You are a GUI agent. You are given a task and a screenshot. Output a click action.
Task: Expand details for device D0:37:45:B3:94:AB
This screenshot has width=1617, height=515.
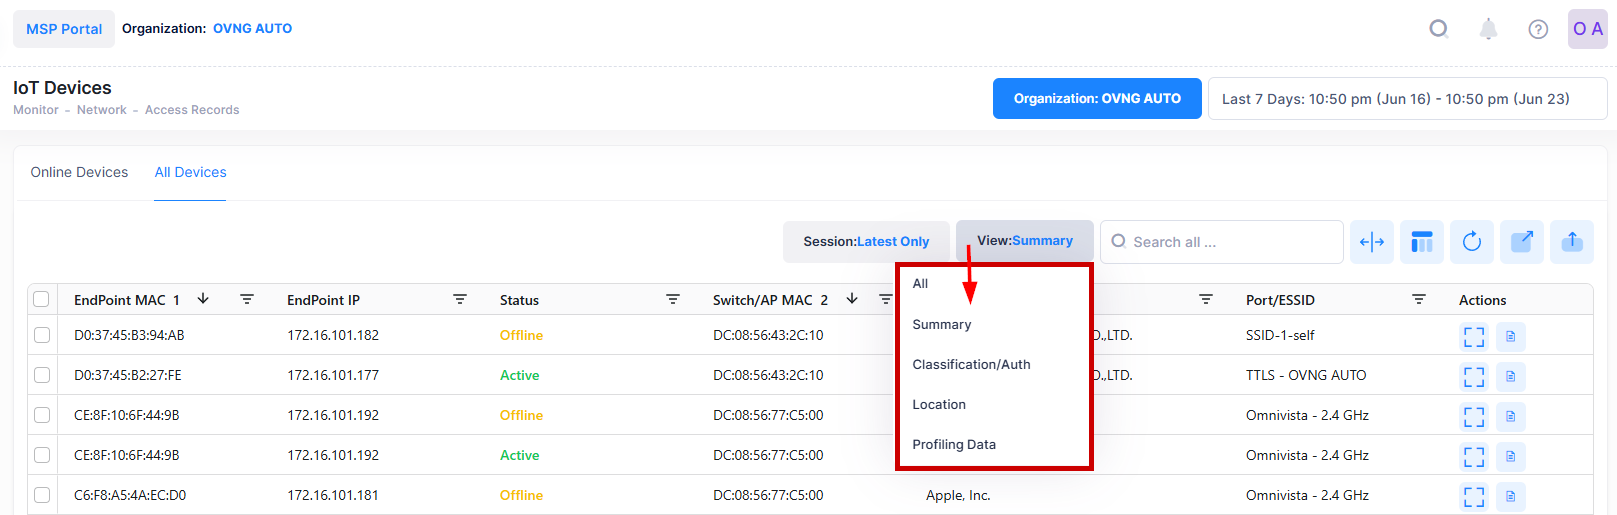pyautogui.click(x=1474, y=336)
